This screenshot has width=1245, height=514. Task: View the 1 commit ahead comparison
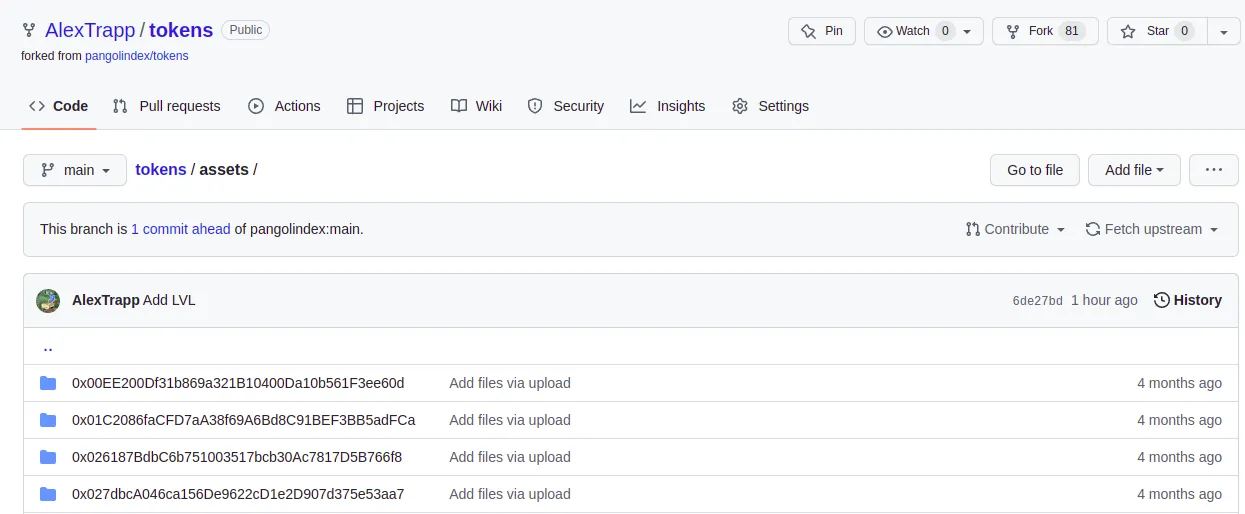(181, 229)
